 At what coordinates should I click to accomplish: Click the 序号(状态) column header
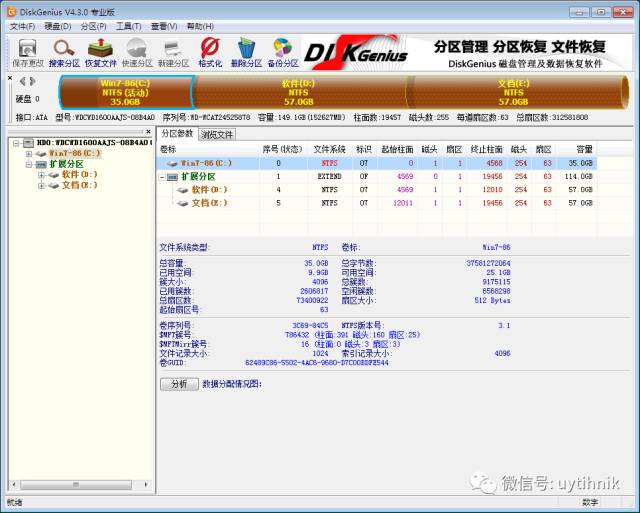283,149
